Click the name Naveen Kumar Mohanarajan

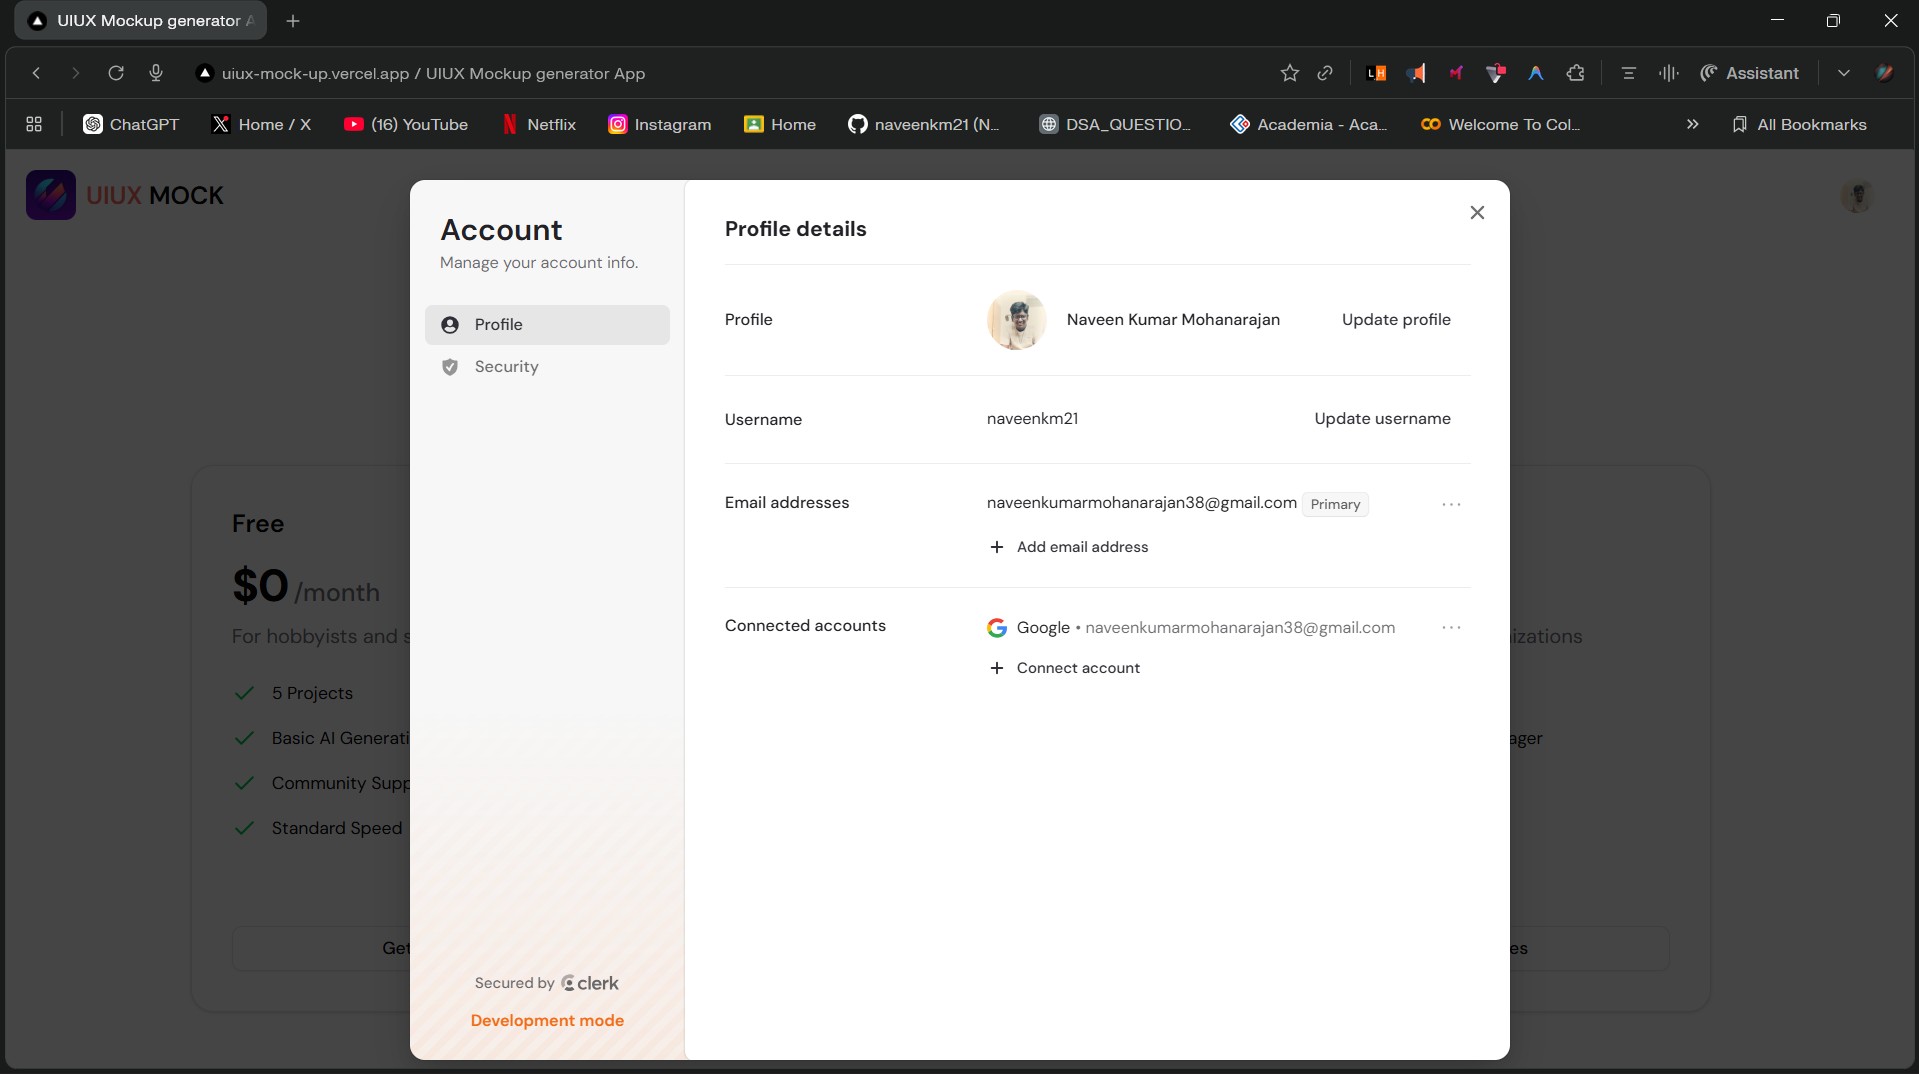pyautogui.click(x=1173, y=320)
